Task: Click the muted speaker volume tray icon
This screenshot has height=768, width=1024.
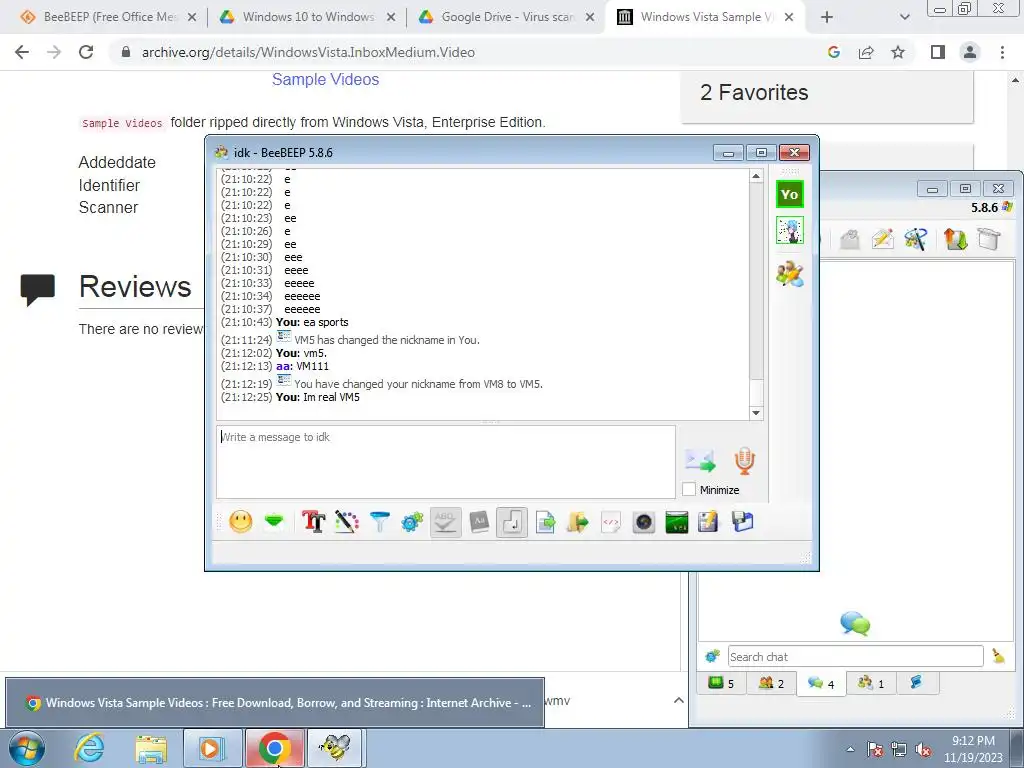Action: 923,750
